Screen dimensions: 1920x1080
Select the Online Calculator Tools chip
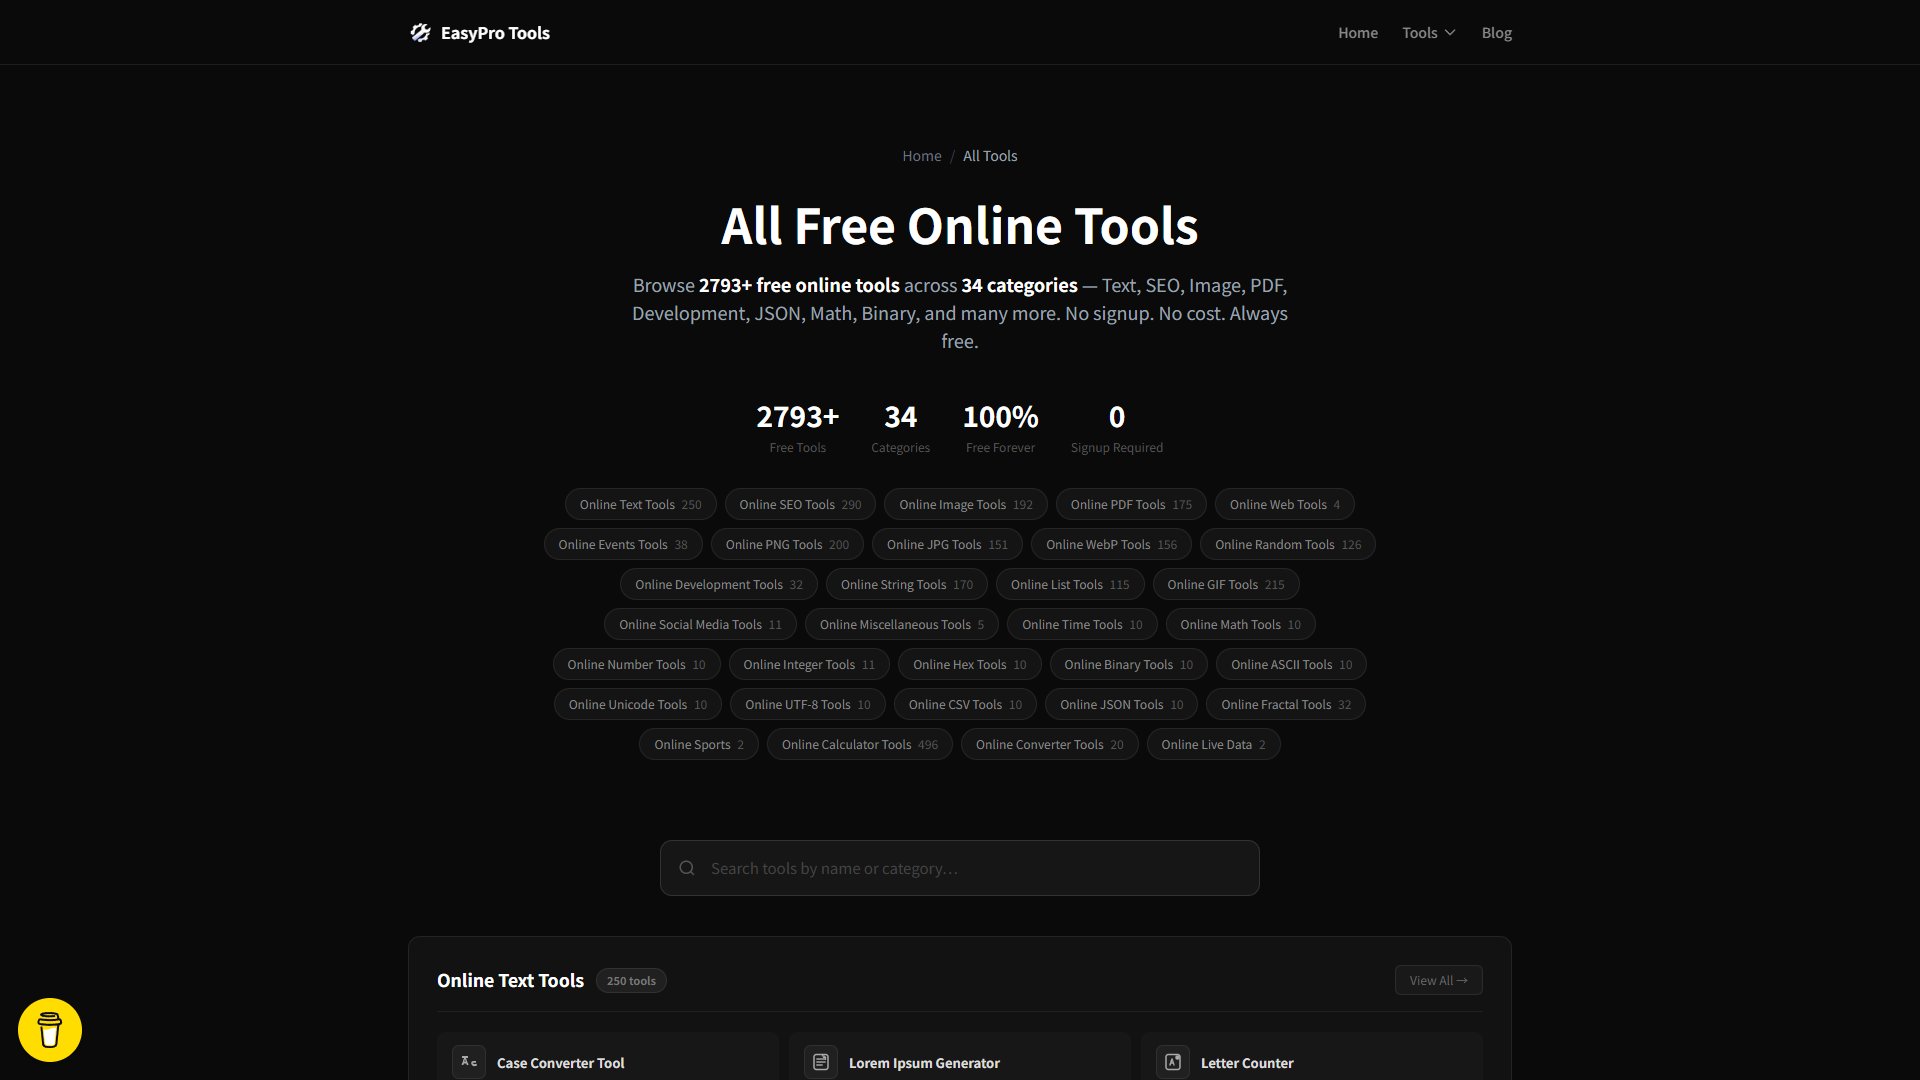860,744
